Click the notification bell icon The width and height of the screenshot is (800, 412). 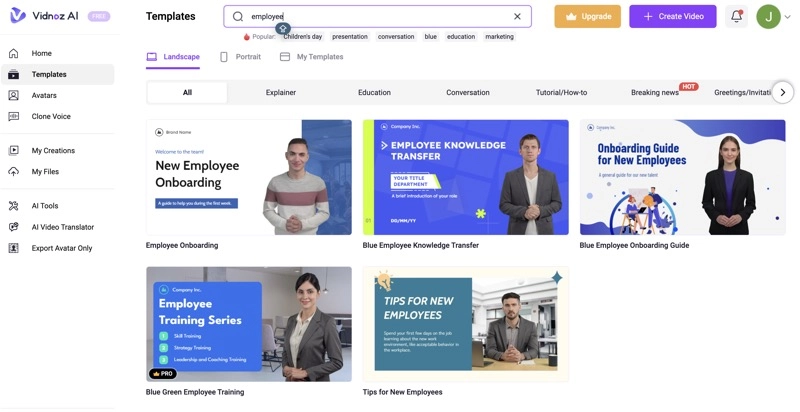736,16
